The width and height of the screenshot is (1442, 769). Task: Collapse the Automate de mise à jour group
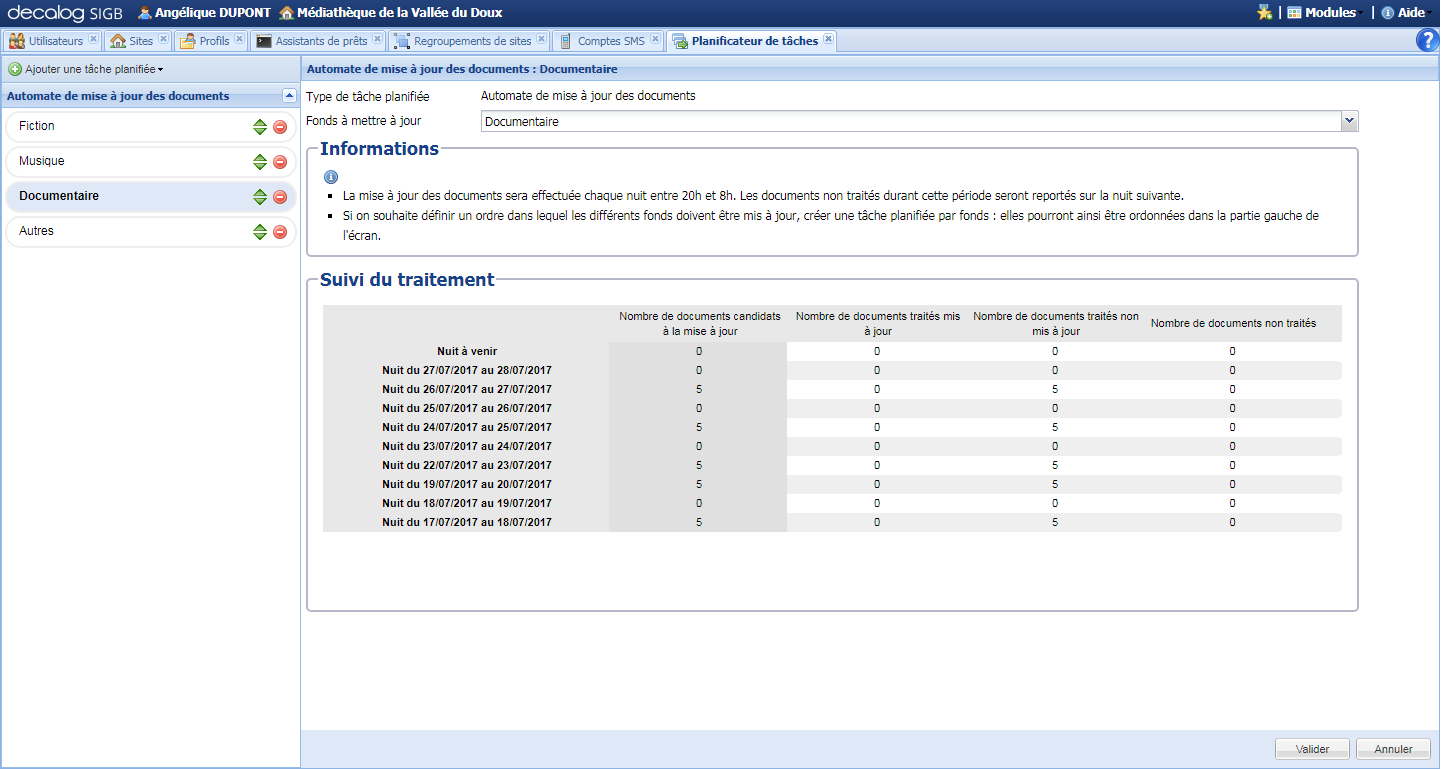click(x=289, y=96)
